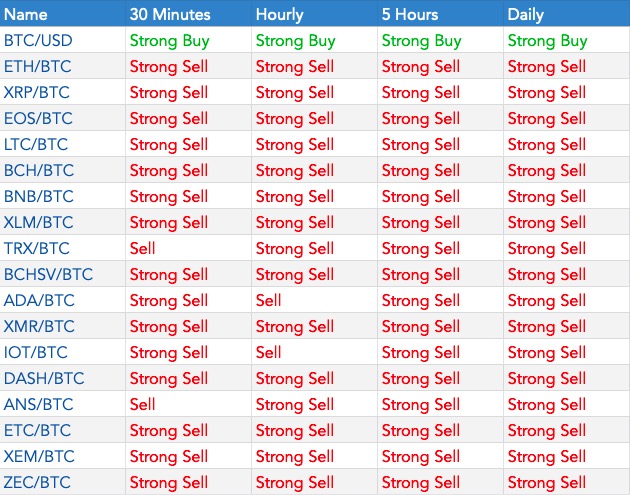Sort by the Name column header

point(27,15)
